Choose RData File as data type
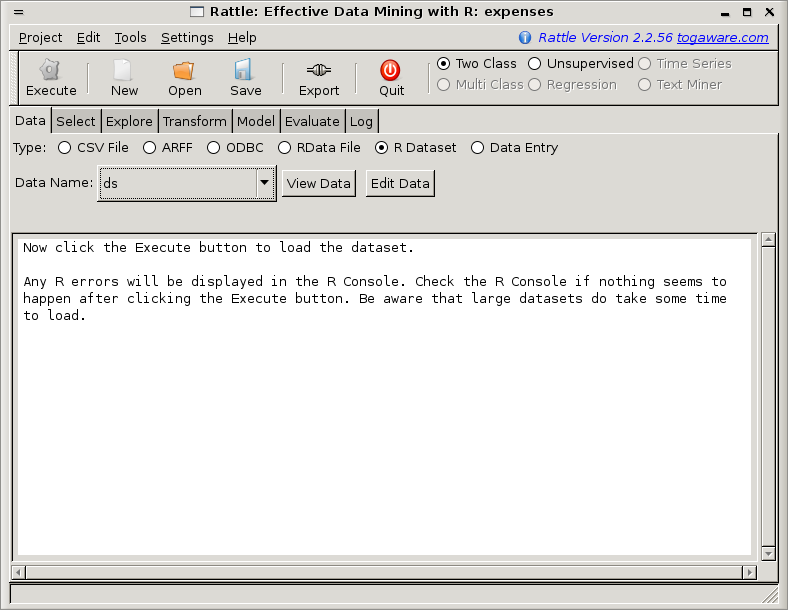788x610 pixels. [x=284, y=148]
